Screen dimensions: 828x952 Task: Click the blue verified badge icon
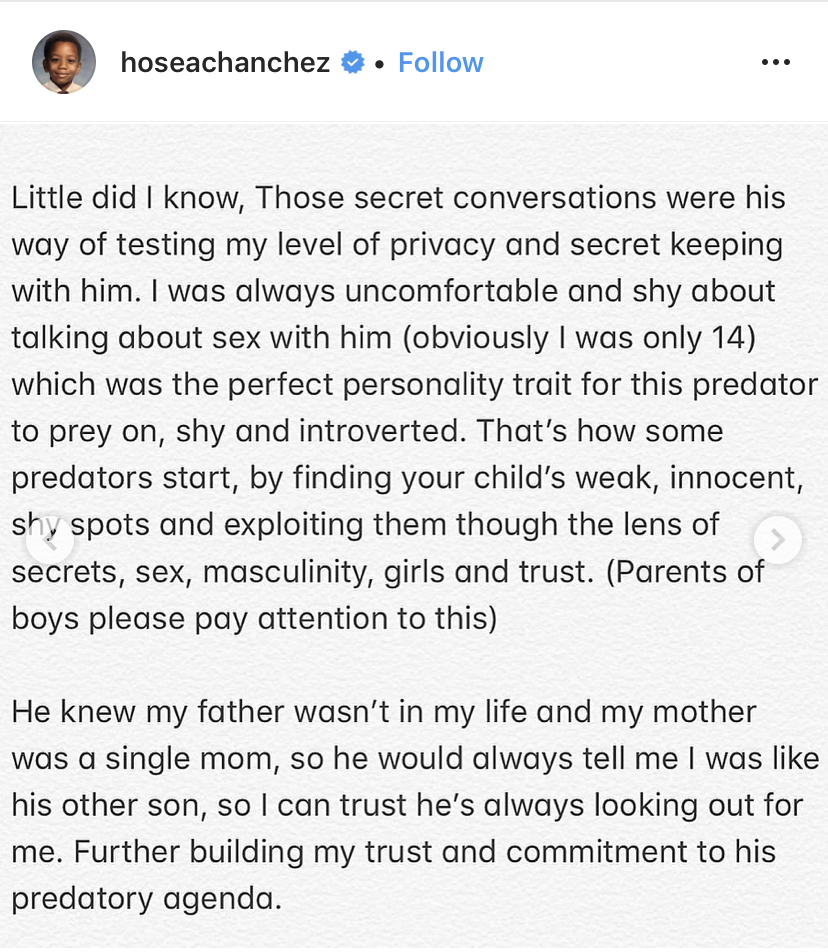(353, 62)
